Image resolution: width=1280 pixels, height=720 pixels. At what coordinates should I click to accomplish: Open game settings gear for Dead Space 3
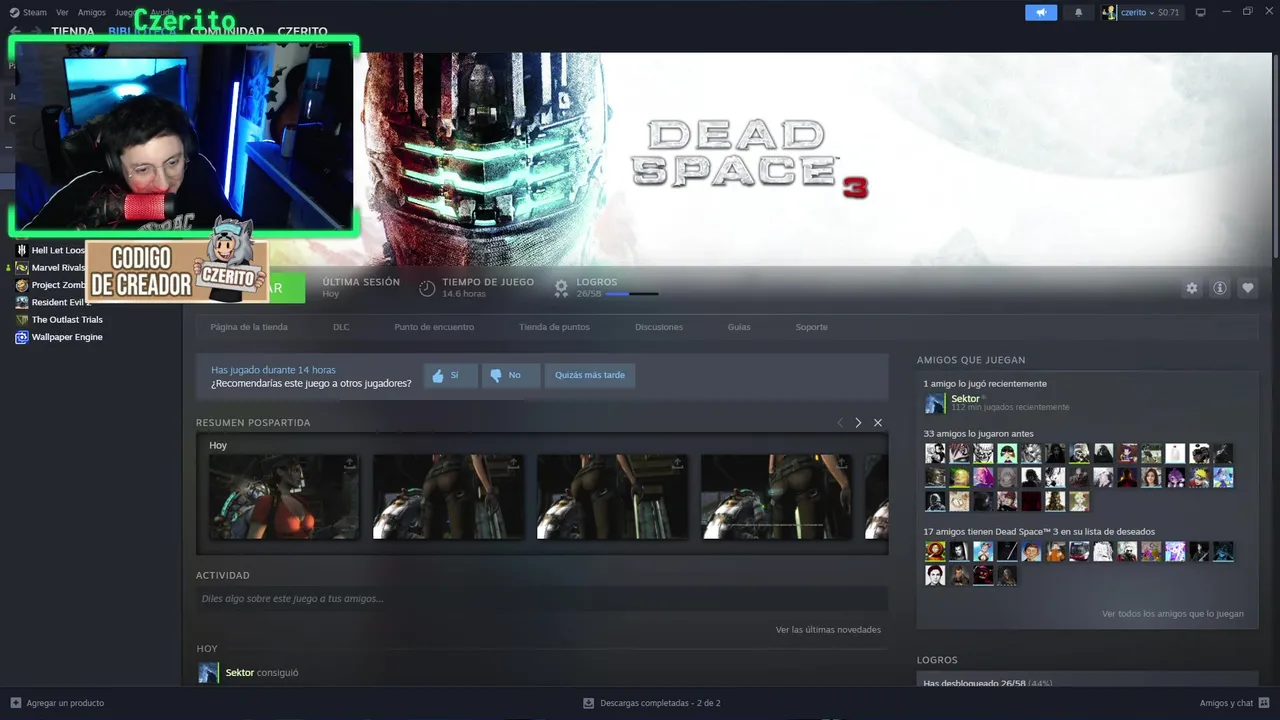coord(1191,288)
